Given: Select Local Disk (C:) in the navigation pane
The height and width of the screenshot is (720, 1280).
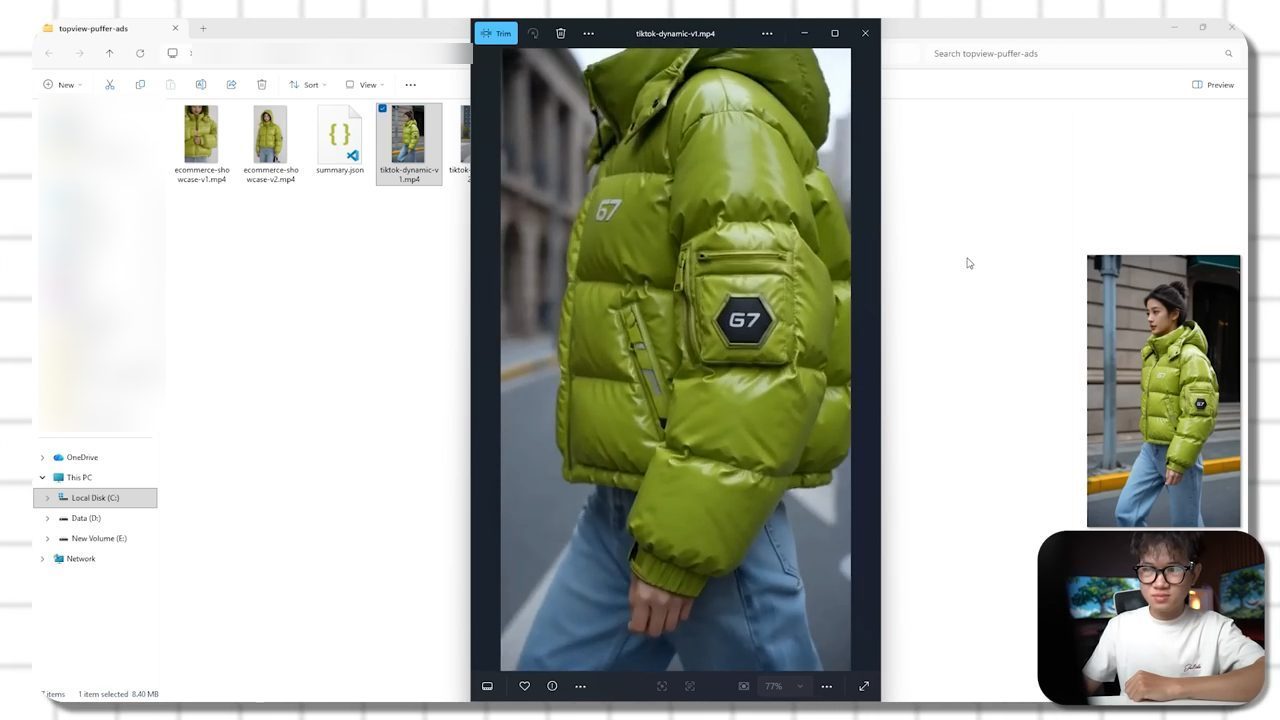Looking at the screenshot, I should [x=95, y=498].
